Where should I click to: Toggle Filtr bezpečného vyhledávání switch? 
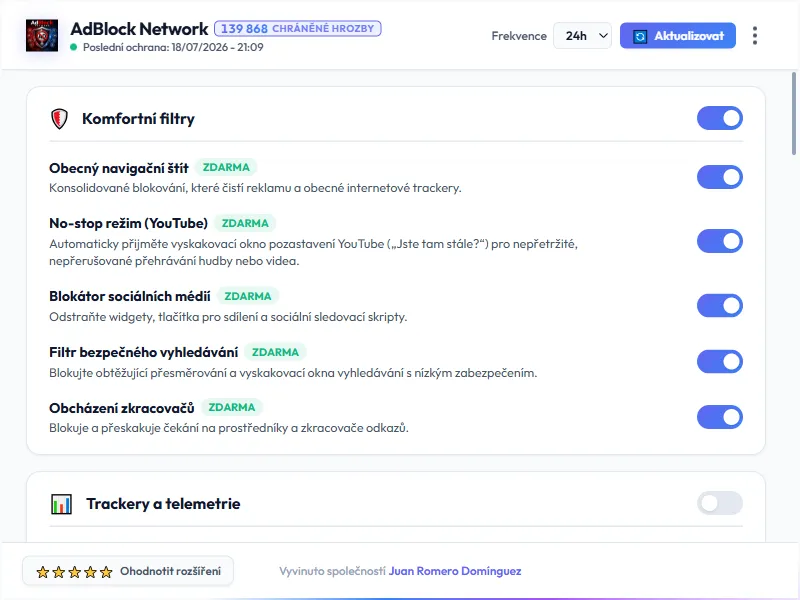tap(720, 362)
